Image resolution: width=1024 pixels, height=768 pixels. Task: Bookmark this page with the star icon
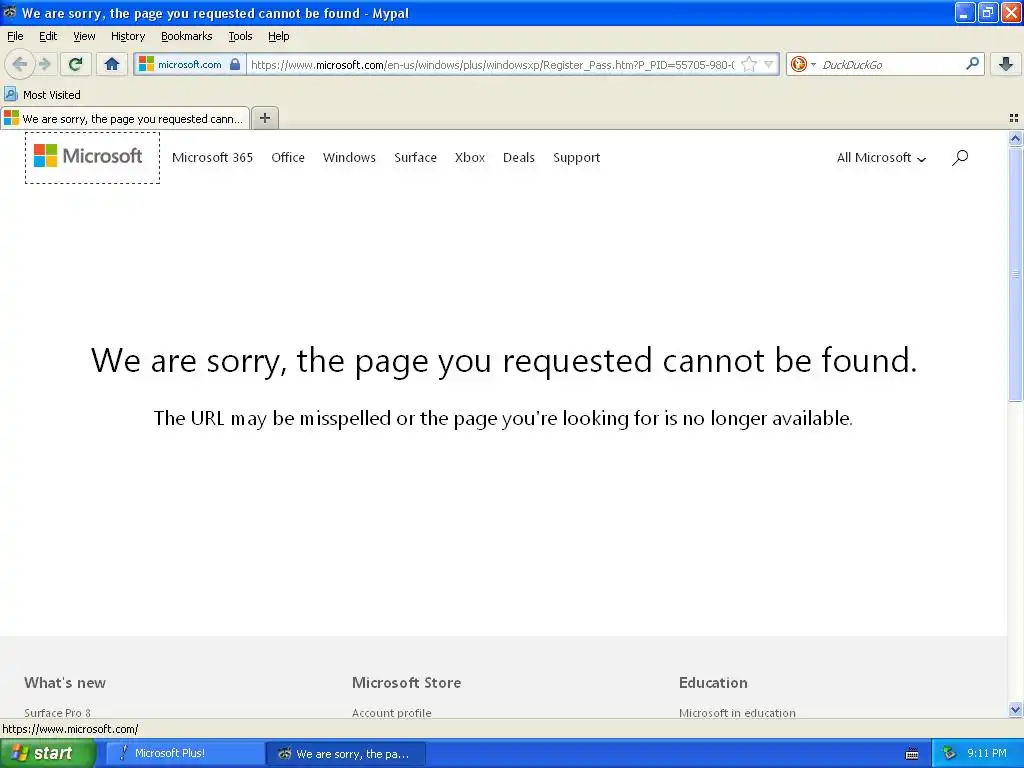[749, 64]
